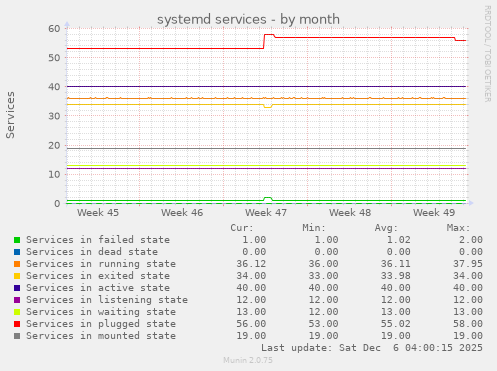Screen dimensions: 497x371
Task: Click the 'Services in listening state' label
Action: (x=107, y=300)
